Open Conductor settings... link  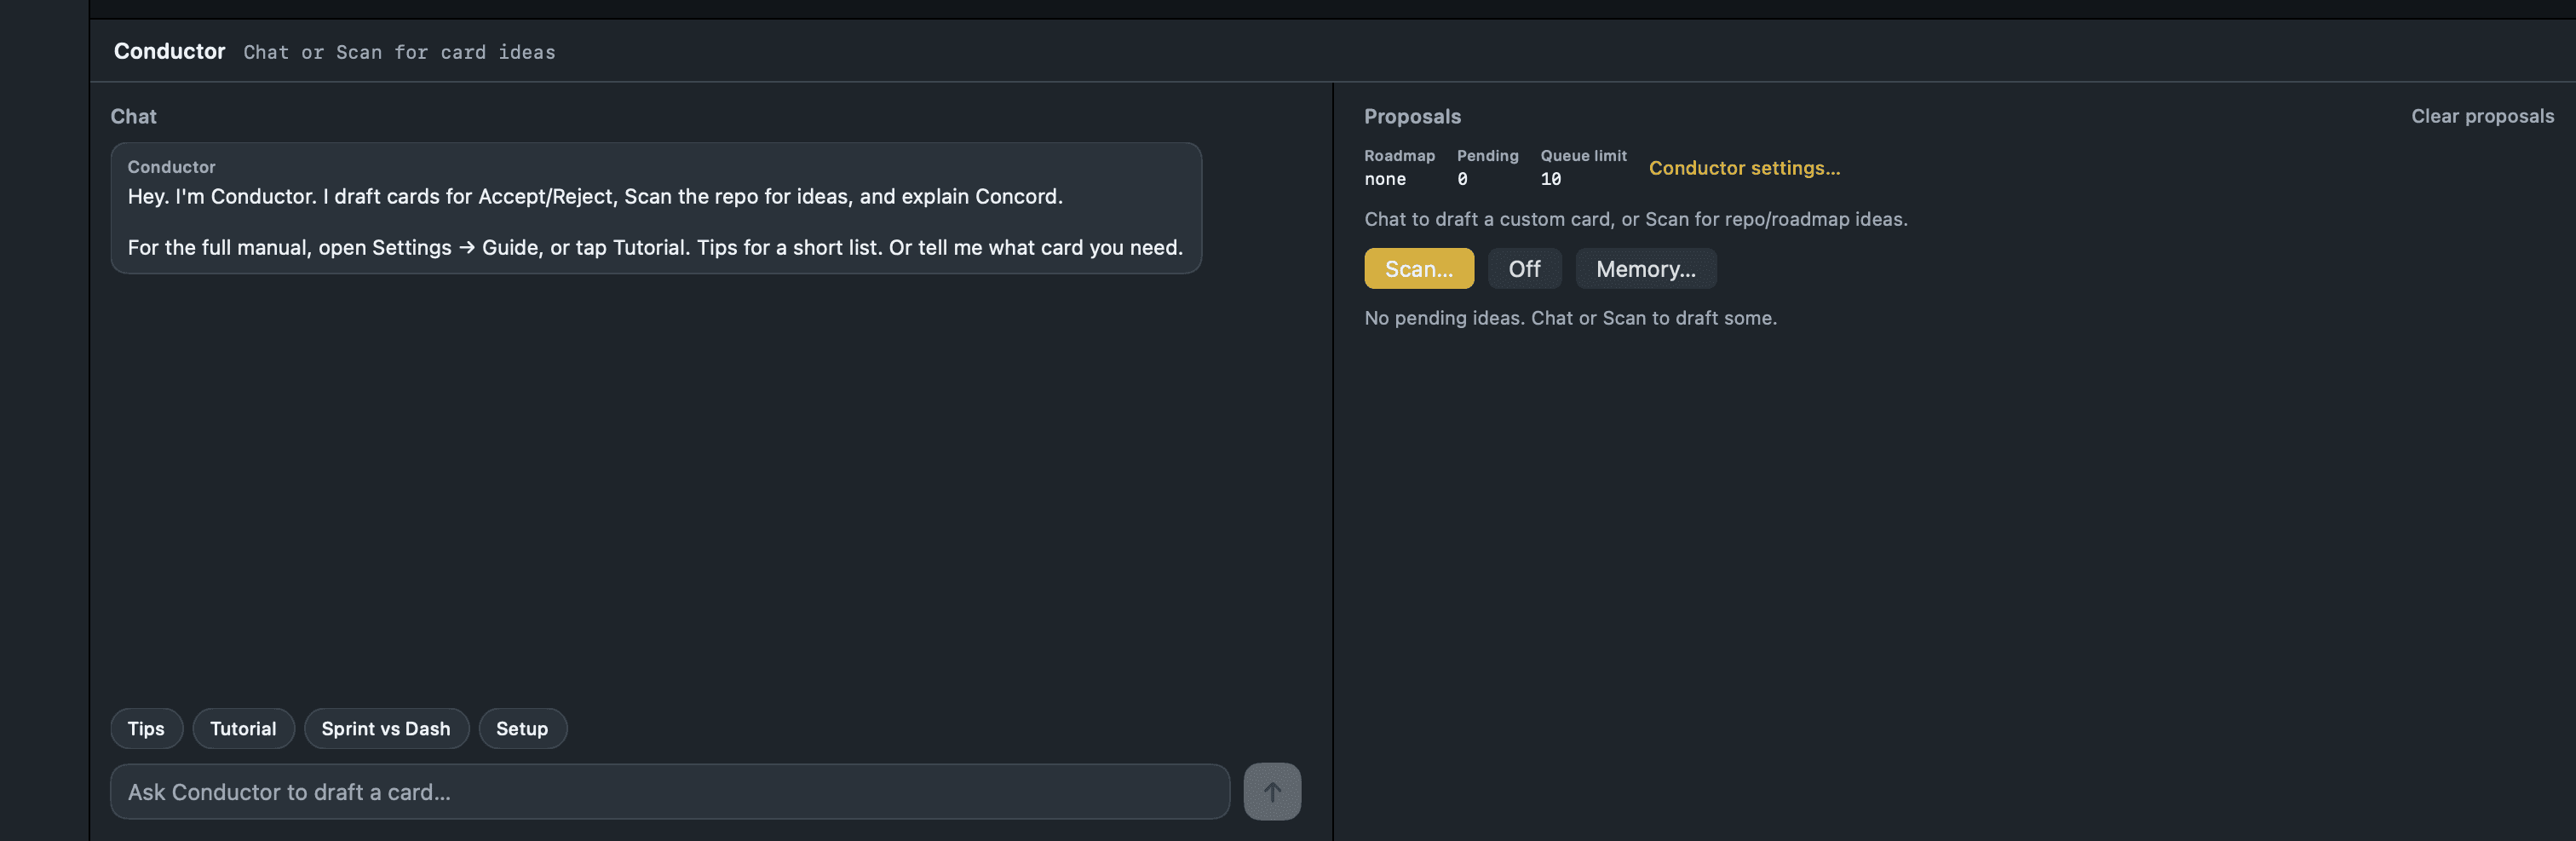click(1744, 168)
